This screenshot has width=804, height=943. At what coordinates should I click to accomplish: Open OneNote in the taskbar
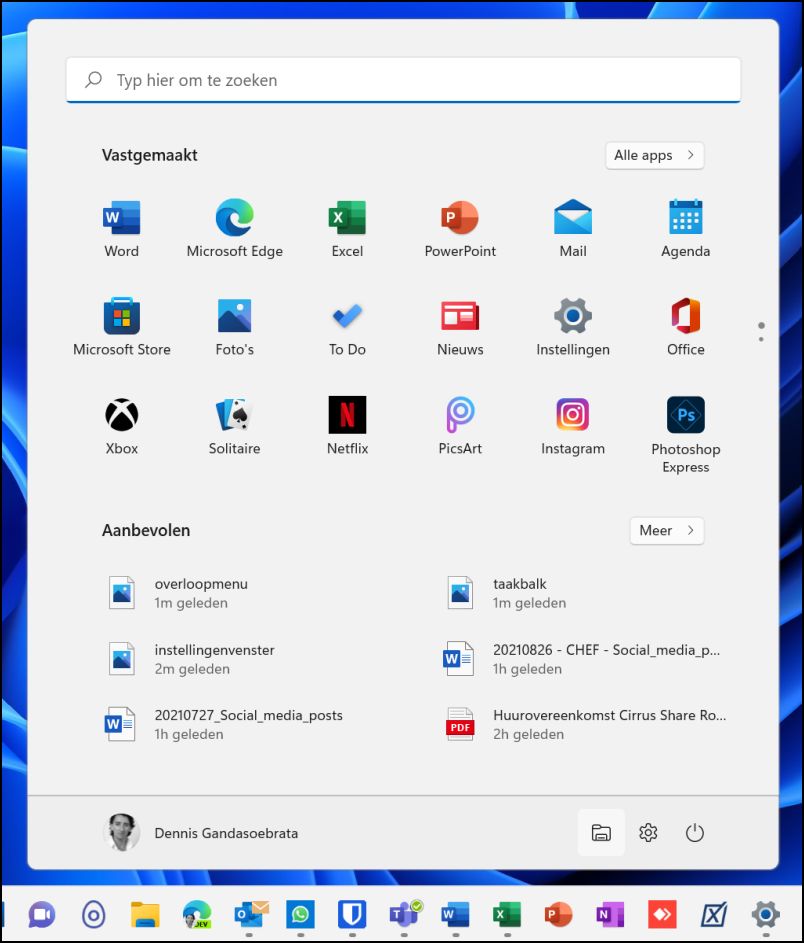click(x=610, y=915)
